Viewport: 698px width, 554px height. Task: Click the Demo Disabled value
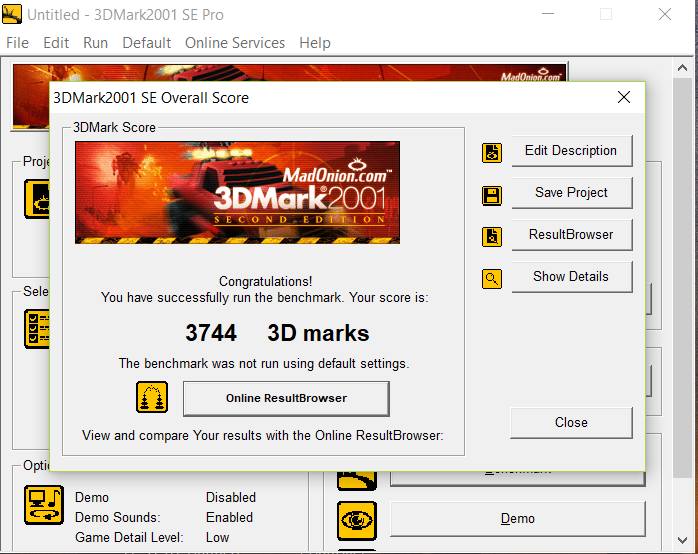pos(231,497)
